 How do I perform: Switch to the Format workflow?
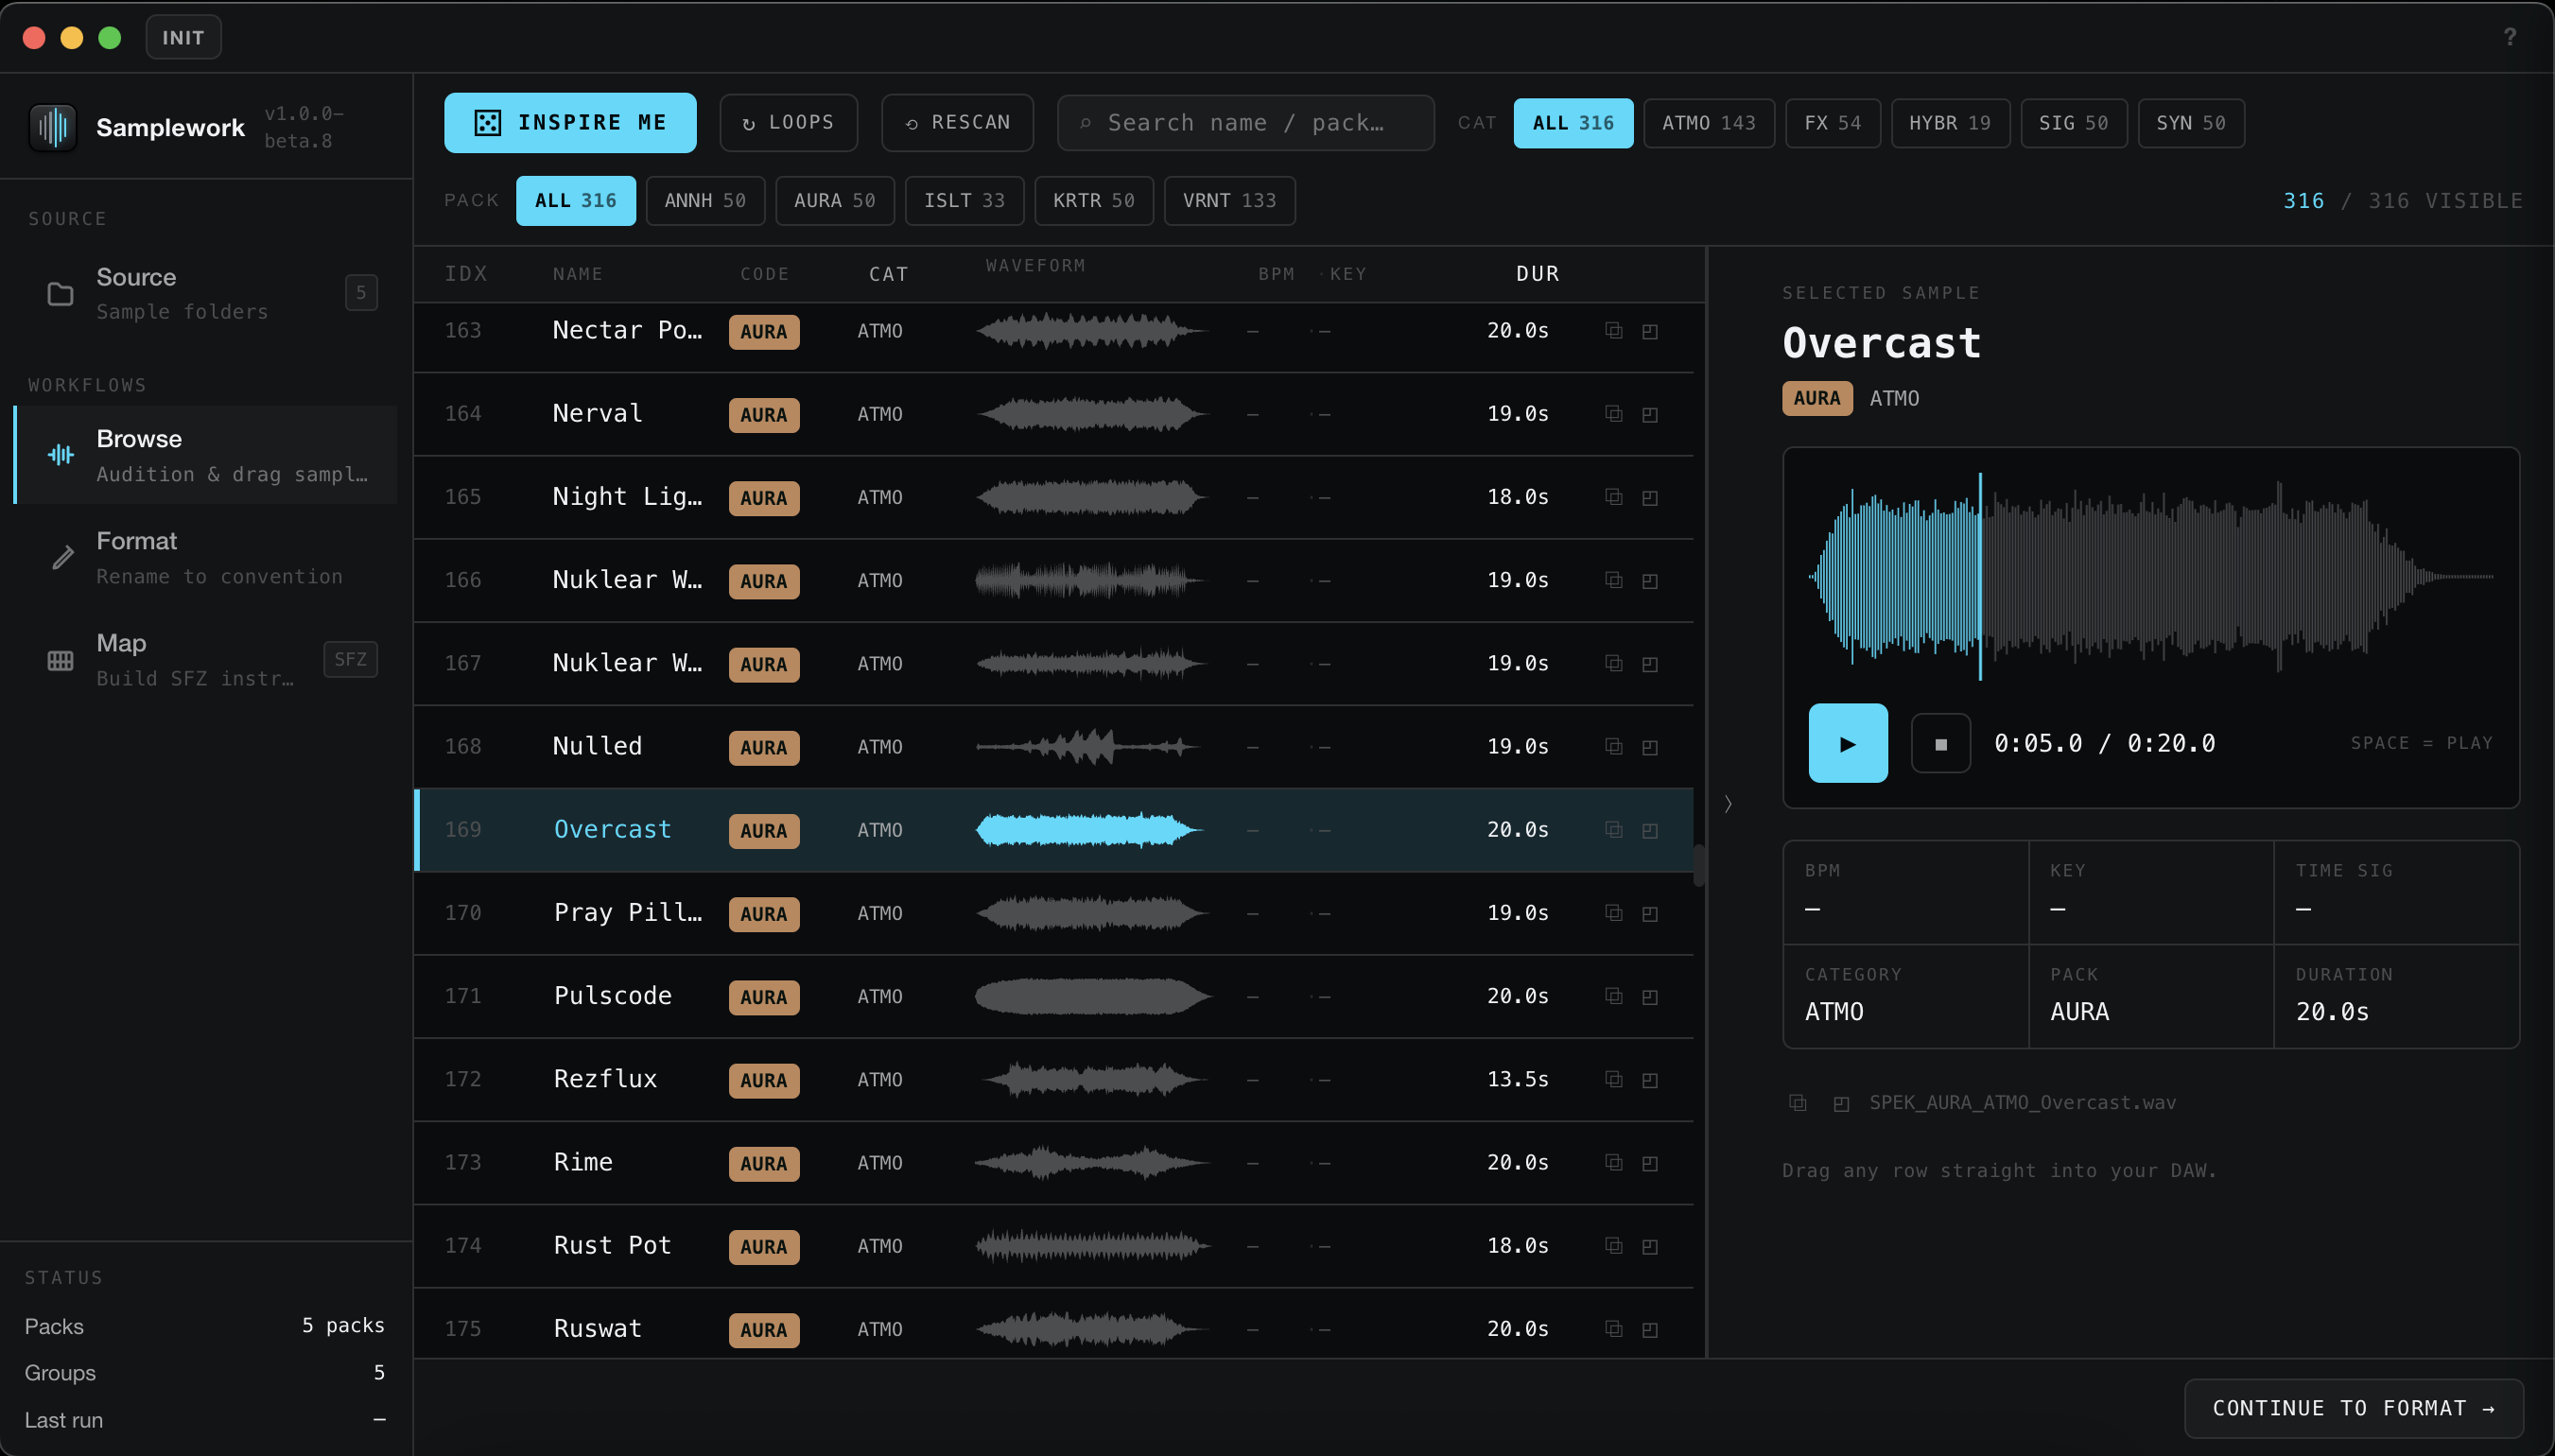point(206,557)
